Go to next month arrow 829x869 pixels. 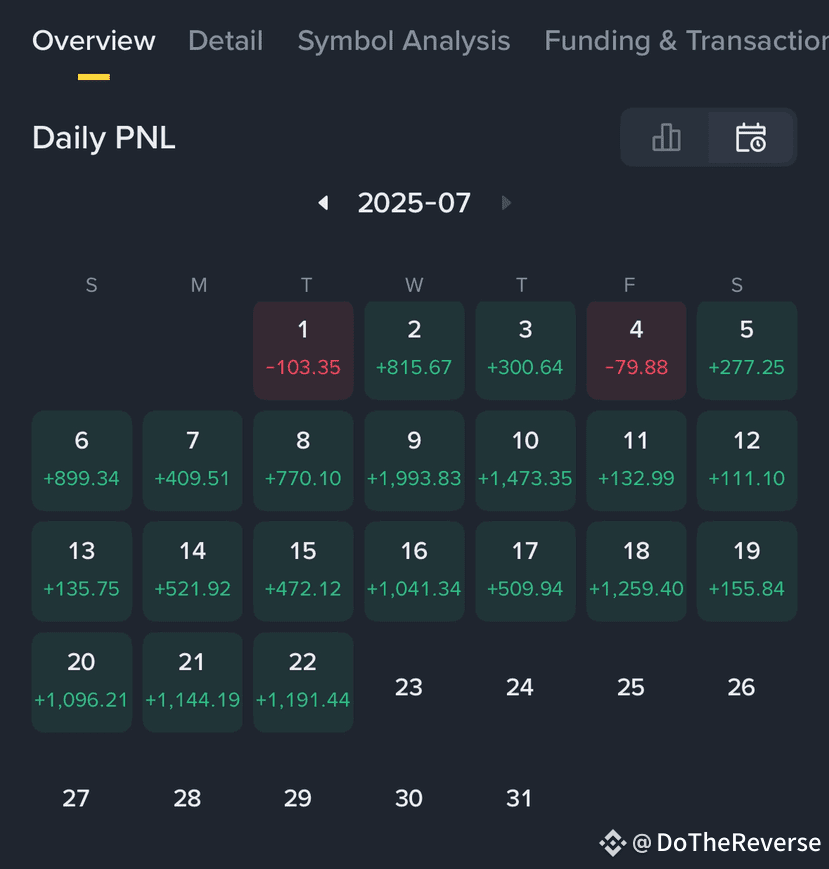[505, 203]
